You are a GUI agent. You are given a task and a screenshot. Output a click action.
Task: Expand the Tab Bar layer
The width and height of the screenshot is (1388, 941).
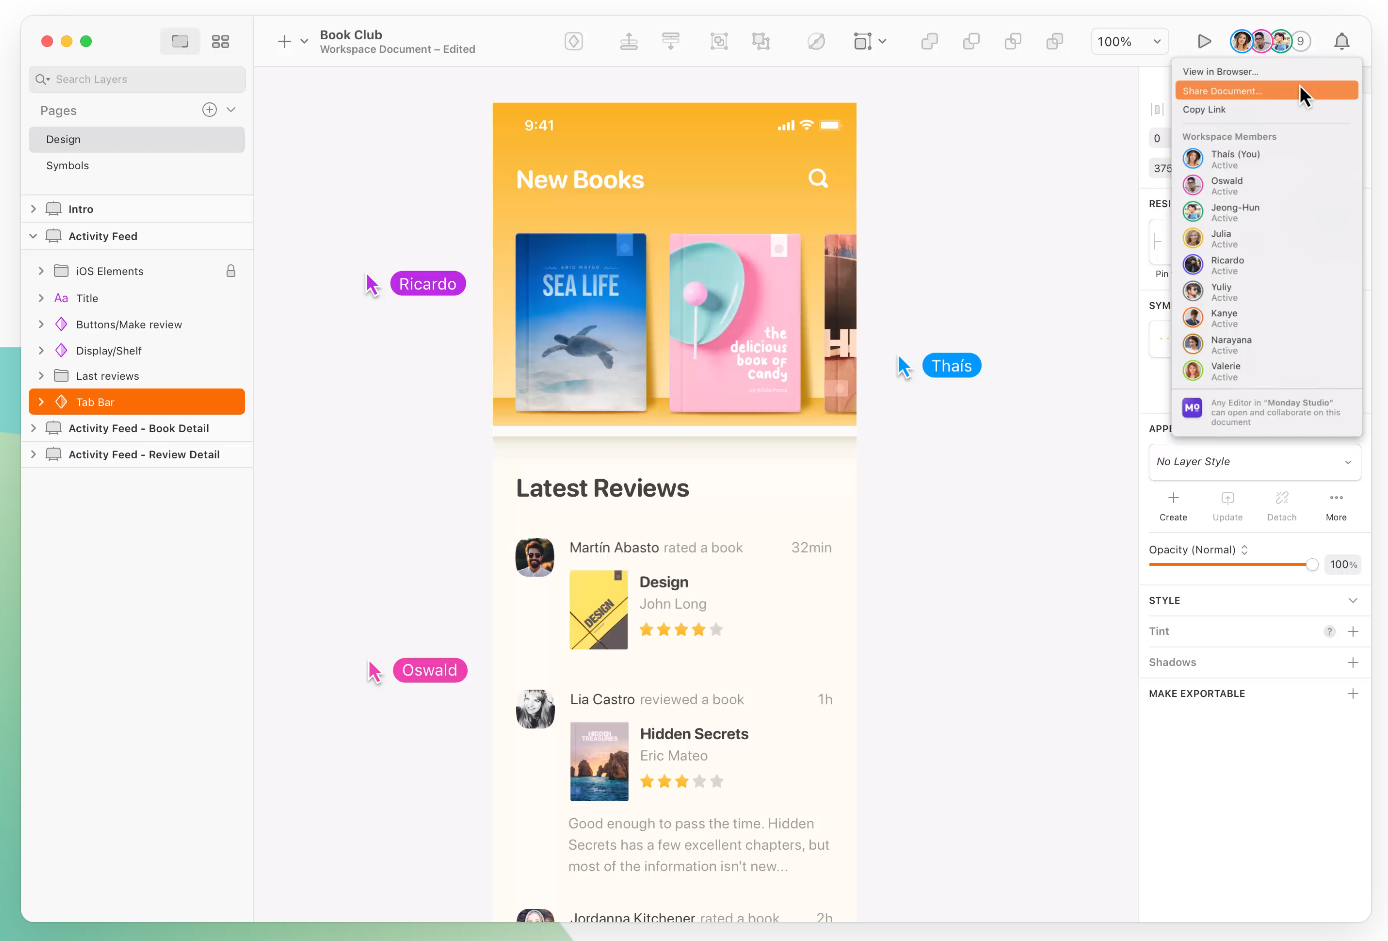[x=41, y=402]
